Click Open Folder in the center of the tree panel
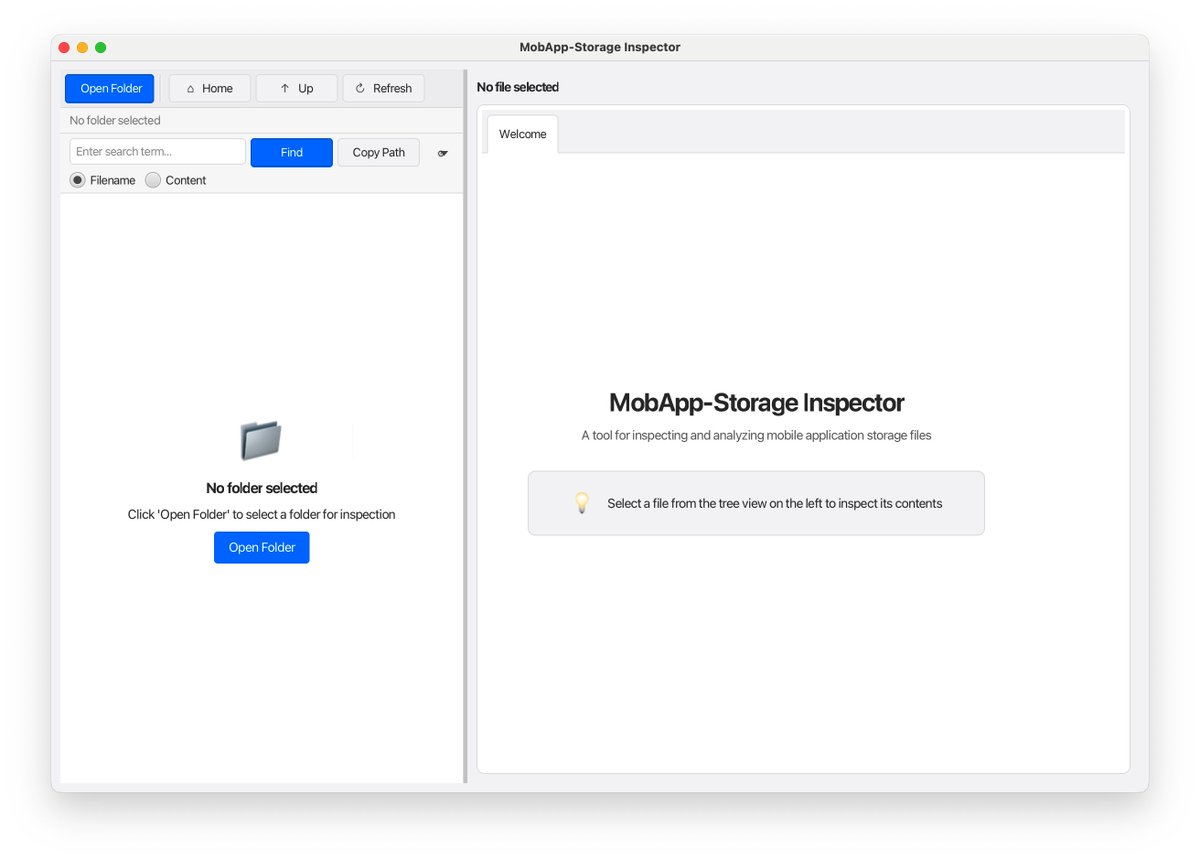This screenshot has width=1200, height=860. [261, 547]
